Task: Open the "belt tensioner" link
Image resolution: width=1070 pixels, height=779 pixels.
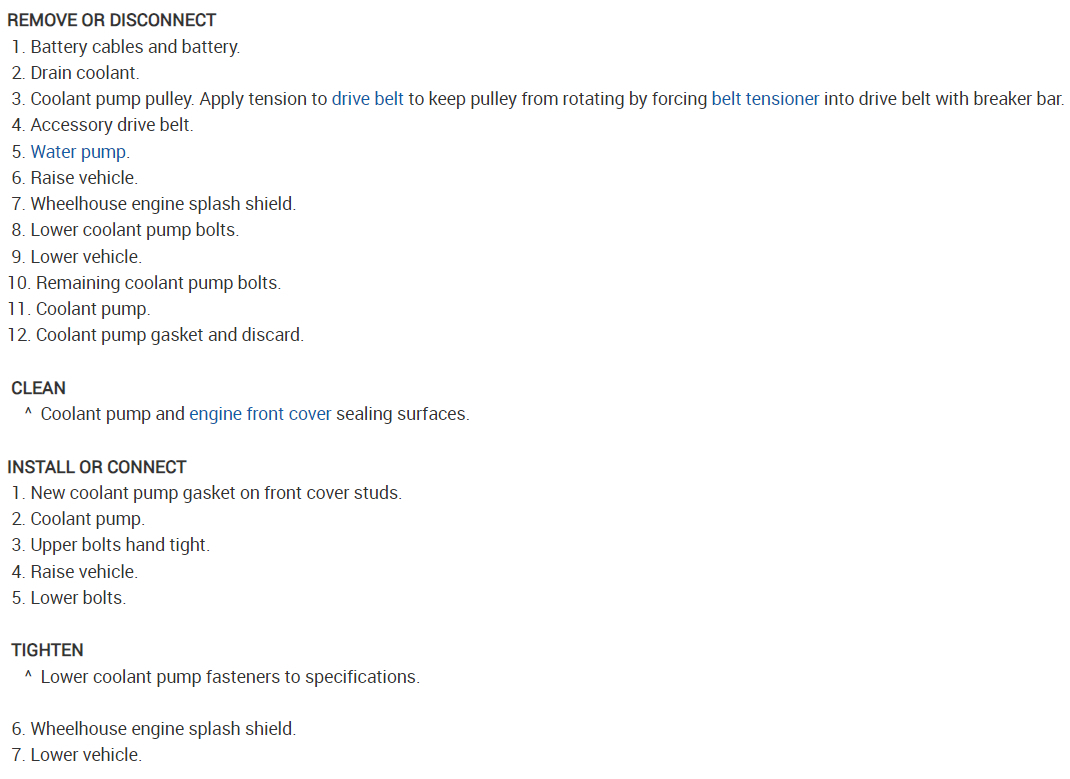Action: 765,99
